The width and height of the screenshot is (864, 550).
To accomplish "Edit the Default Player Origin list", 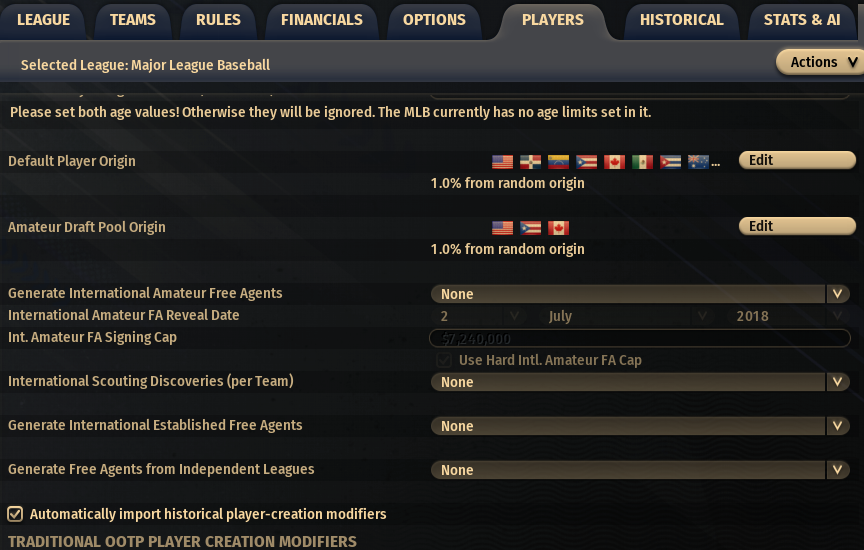I will pos(797,160).
